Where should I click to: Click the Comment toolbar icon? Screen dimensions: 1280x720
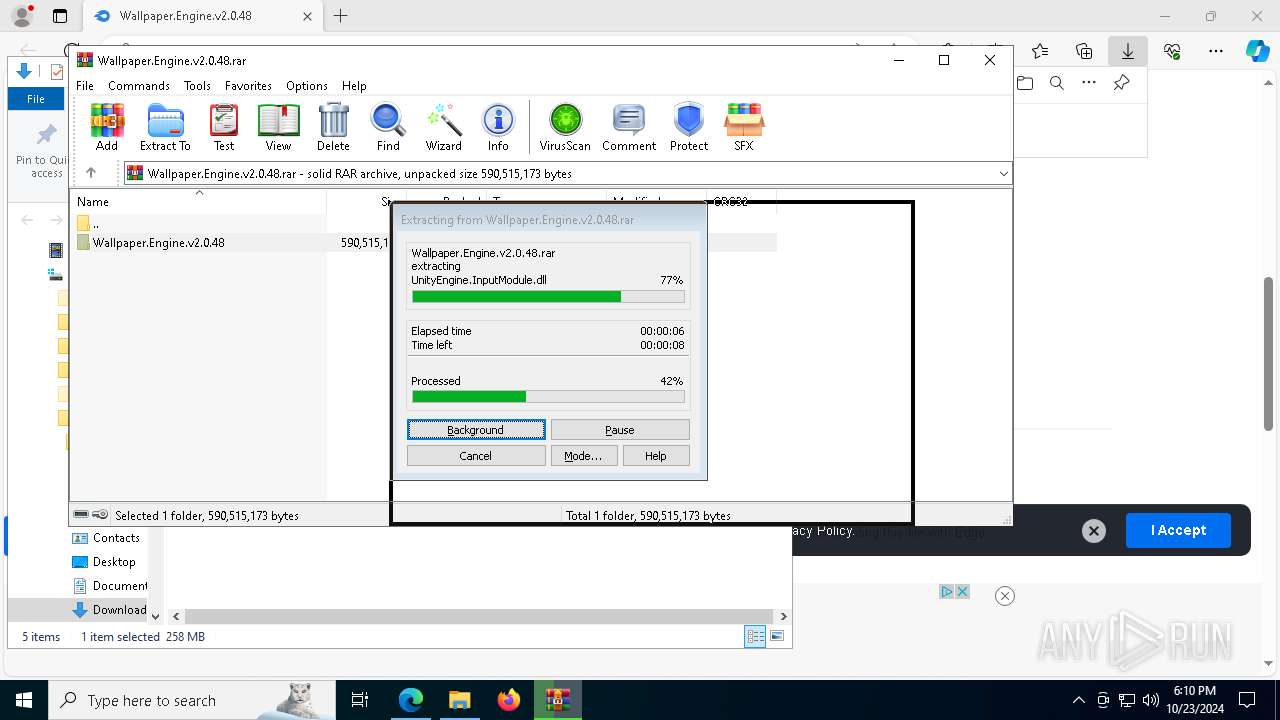coord(629,127)
